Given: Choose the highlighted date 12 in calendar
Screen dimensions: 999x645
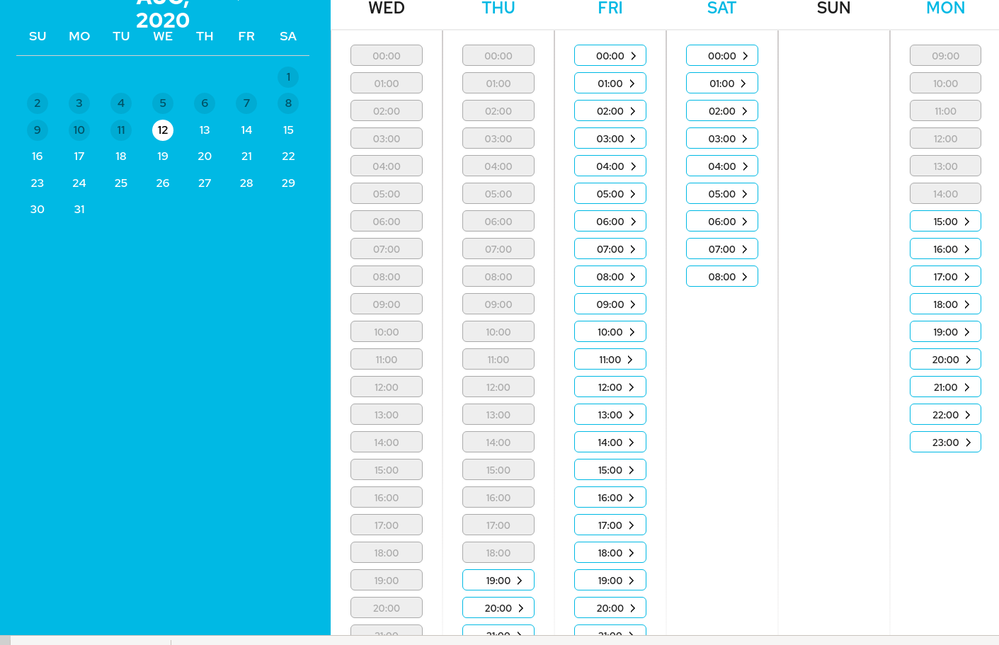Looking at the screenshot, I should pyautogui.click(x=162, y=130).
